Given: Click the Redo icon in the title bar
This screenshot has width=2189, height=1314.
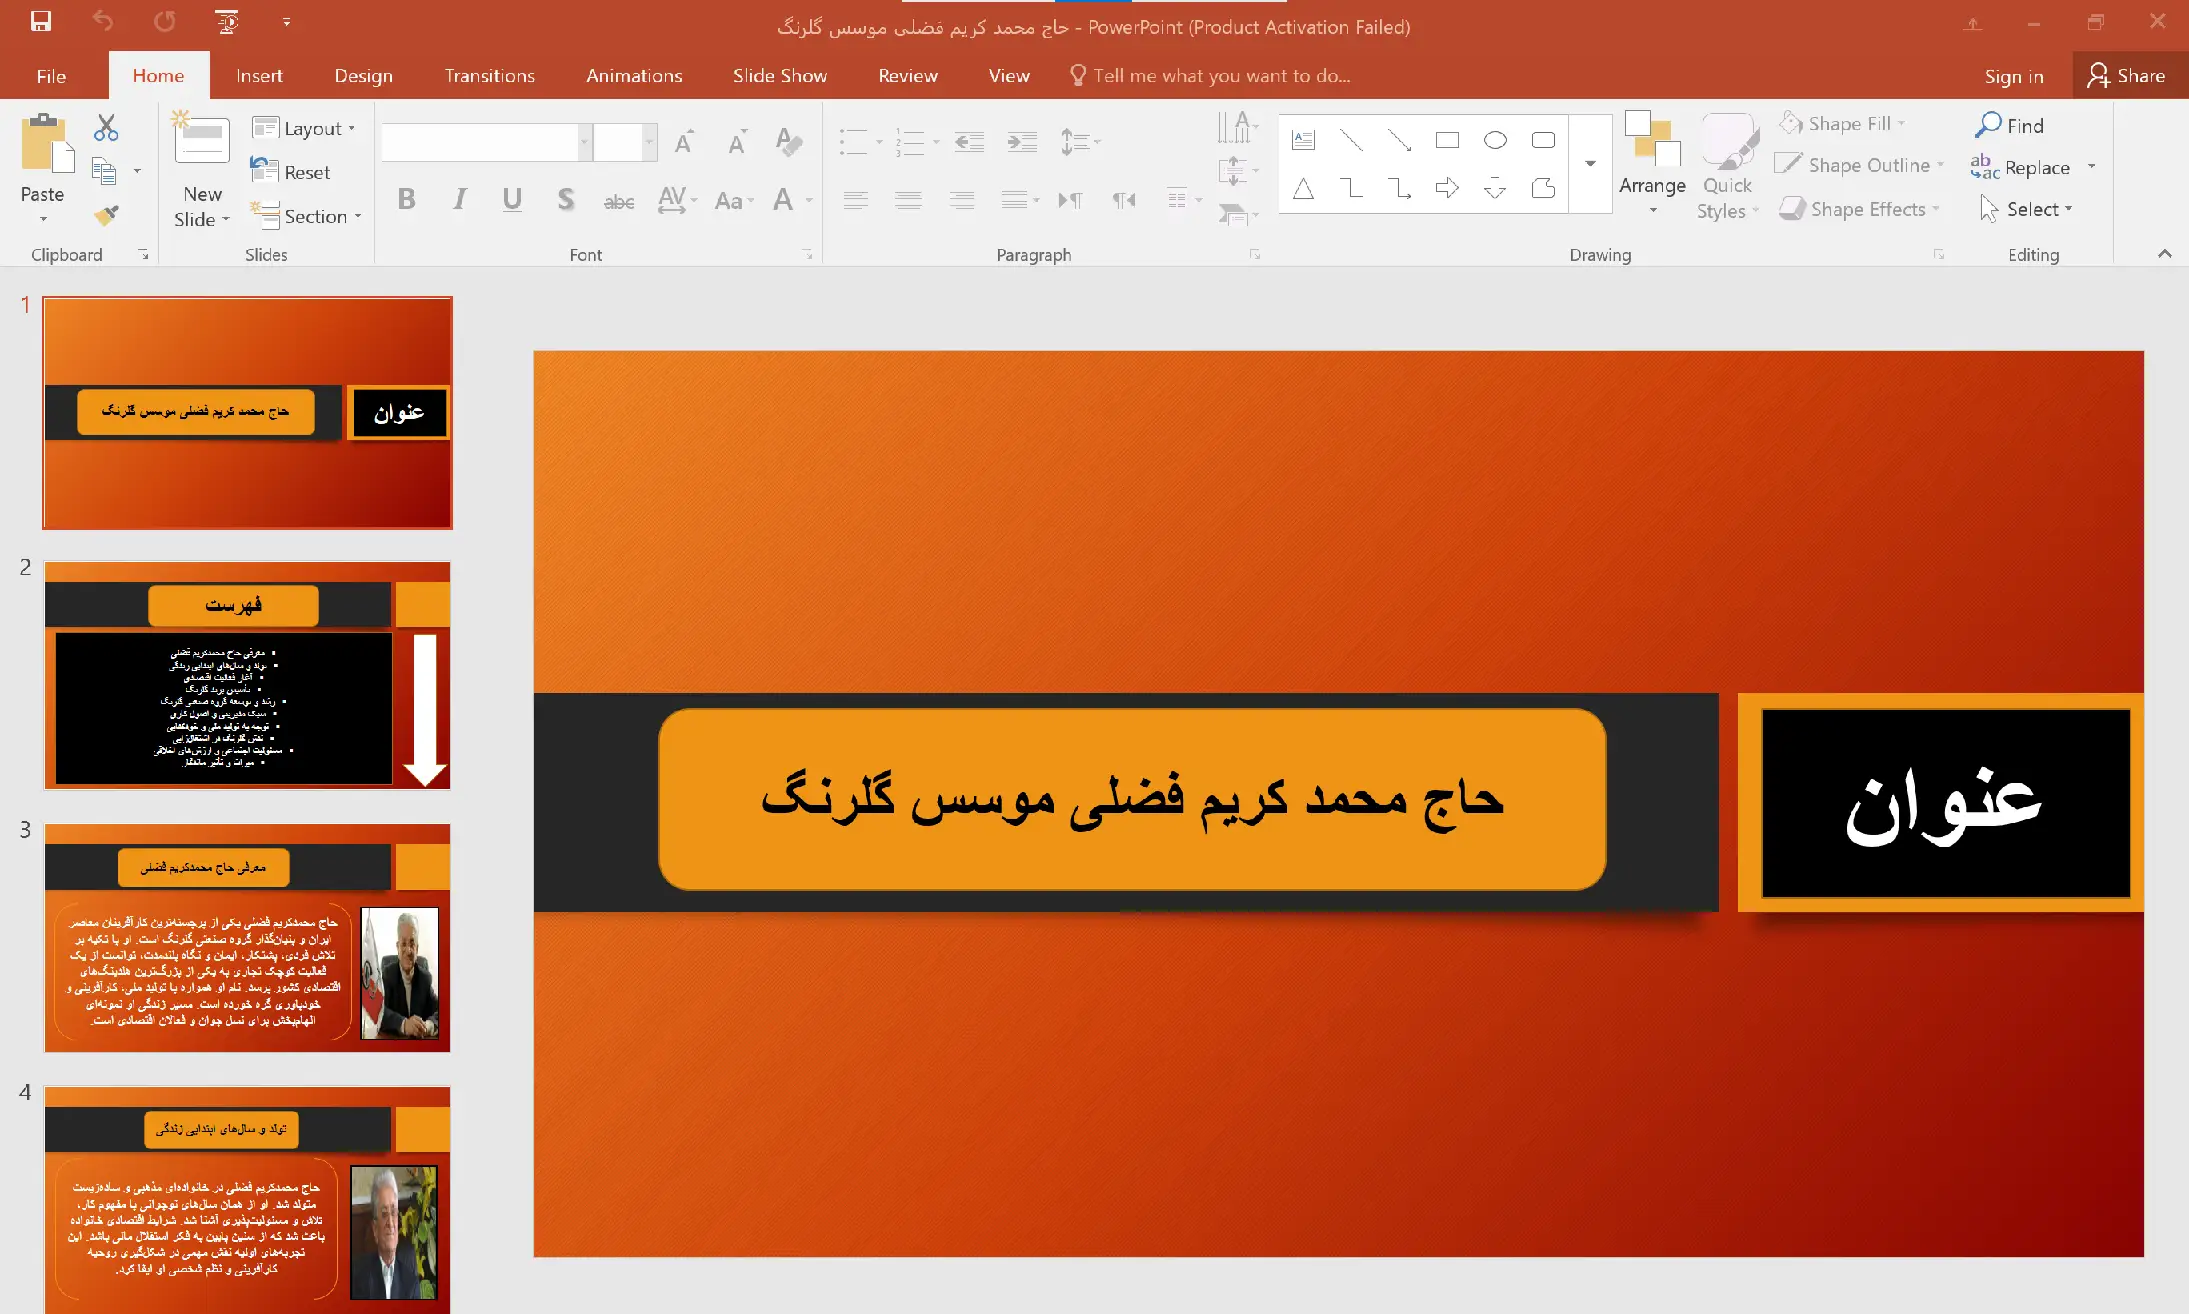Looking at the screenshot, I should (x=165, y=21).
